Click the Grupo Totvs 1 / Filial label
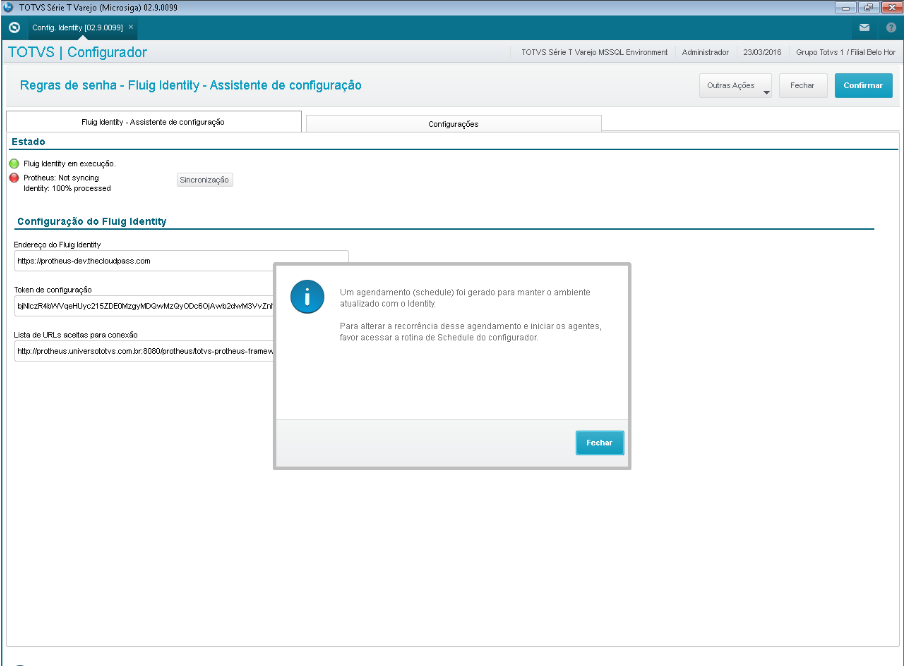 [845, 52]
